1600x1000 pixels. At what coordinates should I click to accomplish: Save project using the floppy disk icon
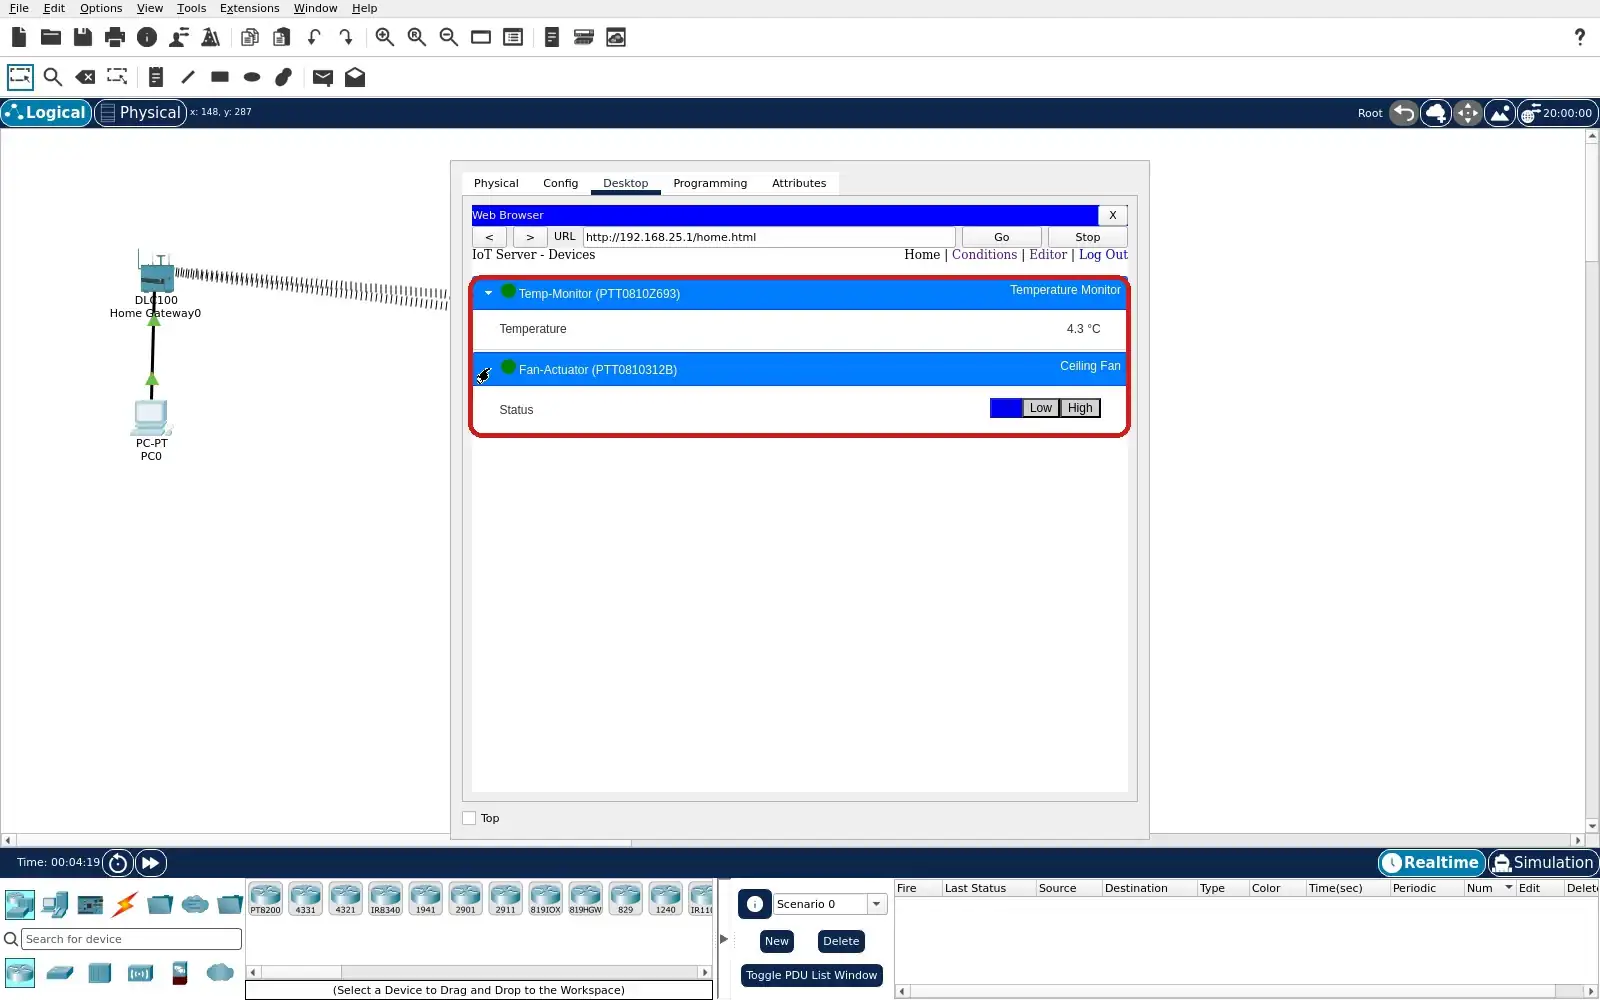(83, 37)
